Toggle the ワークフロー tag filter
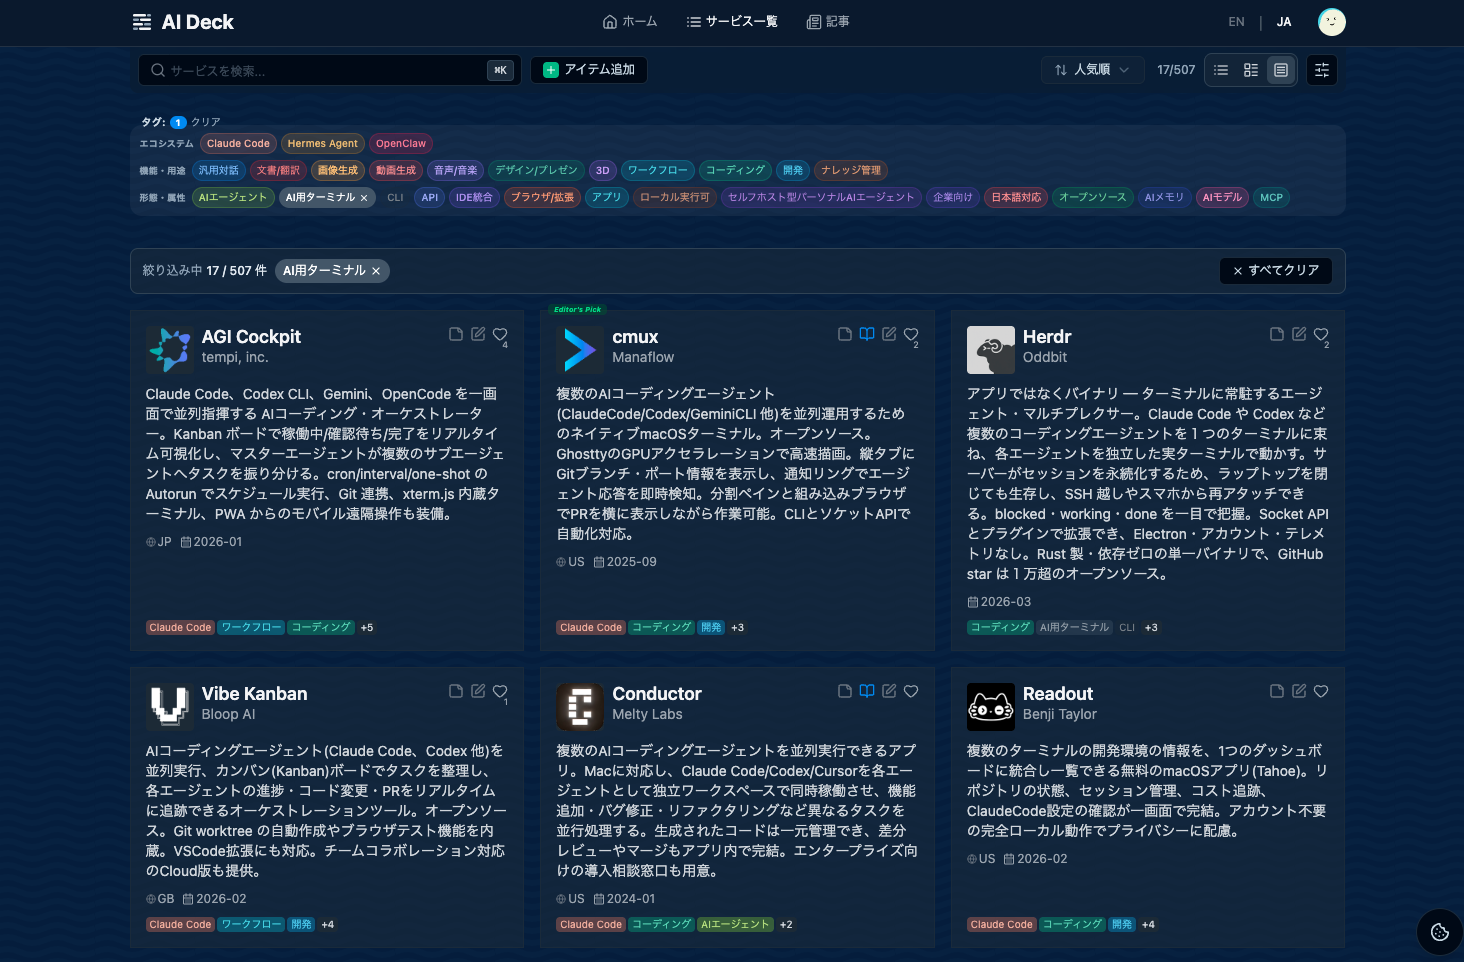Viewport: 1464px width, 962px height. [657, 171]
